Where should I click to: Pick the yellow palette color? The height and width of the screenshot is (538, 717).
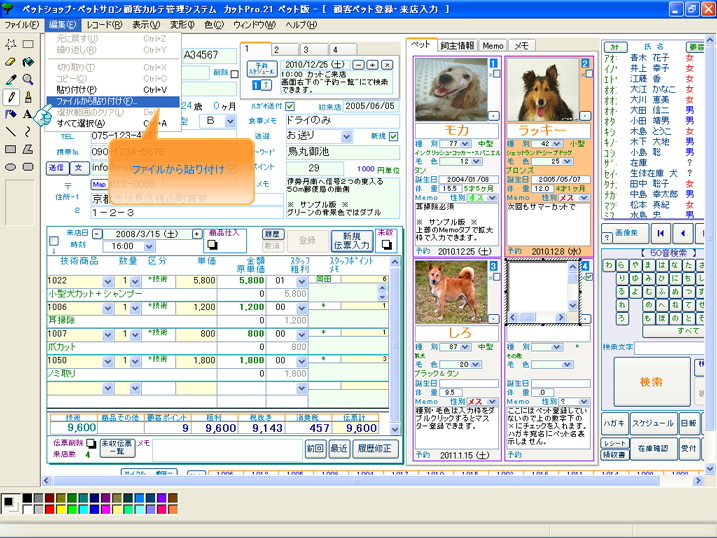[x=60, y=509]
